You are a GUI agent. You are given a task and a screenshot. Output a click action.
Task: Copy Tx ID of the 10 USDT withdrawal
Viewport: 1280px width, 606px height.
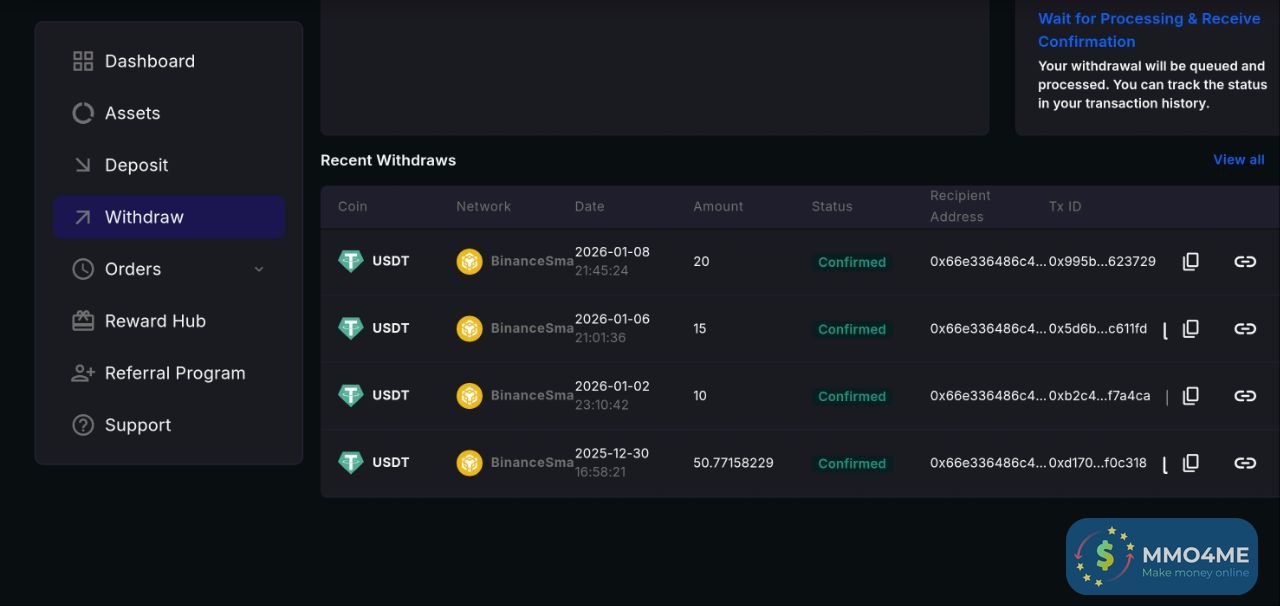coord(1190,396)
